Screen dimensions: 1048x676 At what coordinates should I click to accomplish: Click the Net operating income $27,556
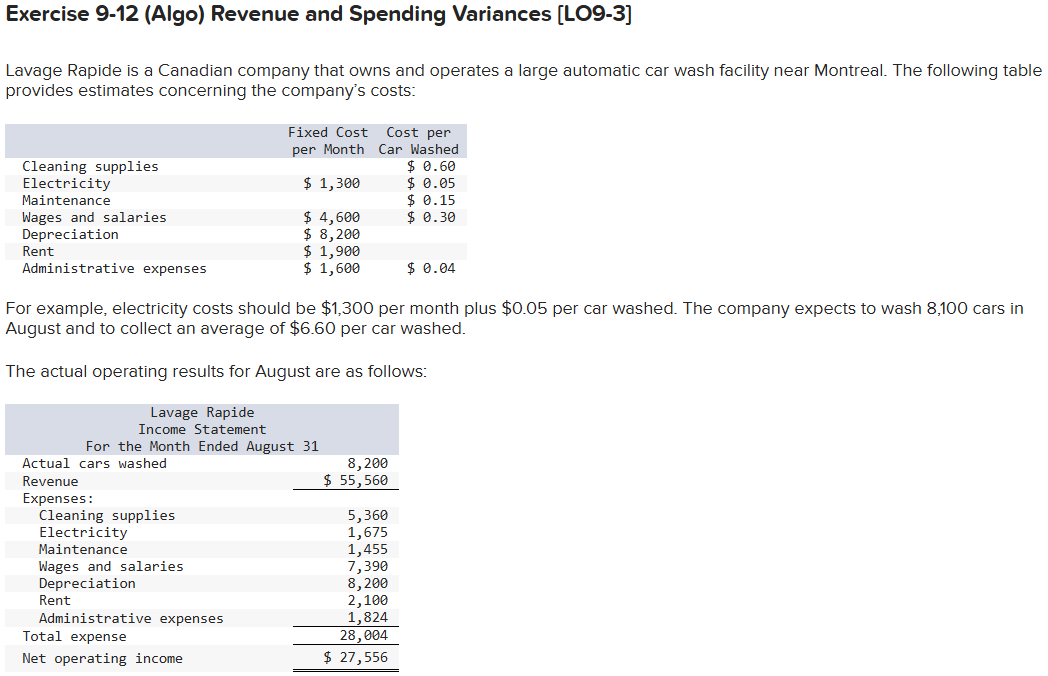click(x=365, y=658)
